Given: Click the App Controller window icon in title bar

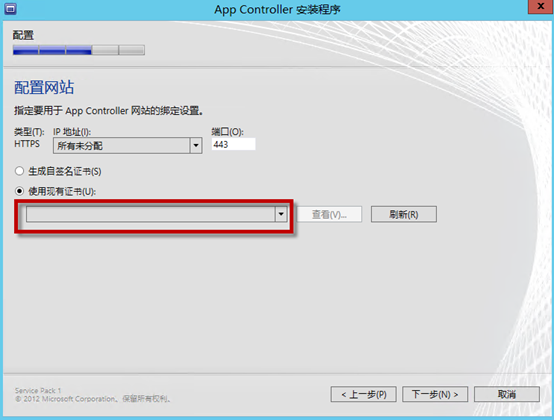Looking at the screenshot, I should coord(10,9).
